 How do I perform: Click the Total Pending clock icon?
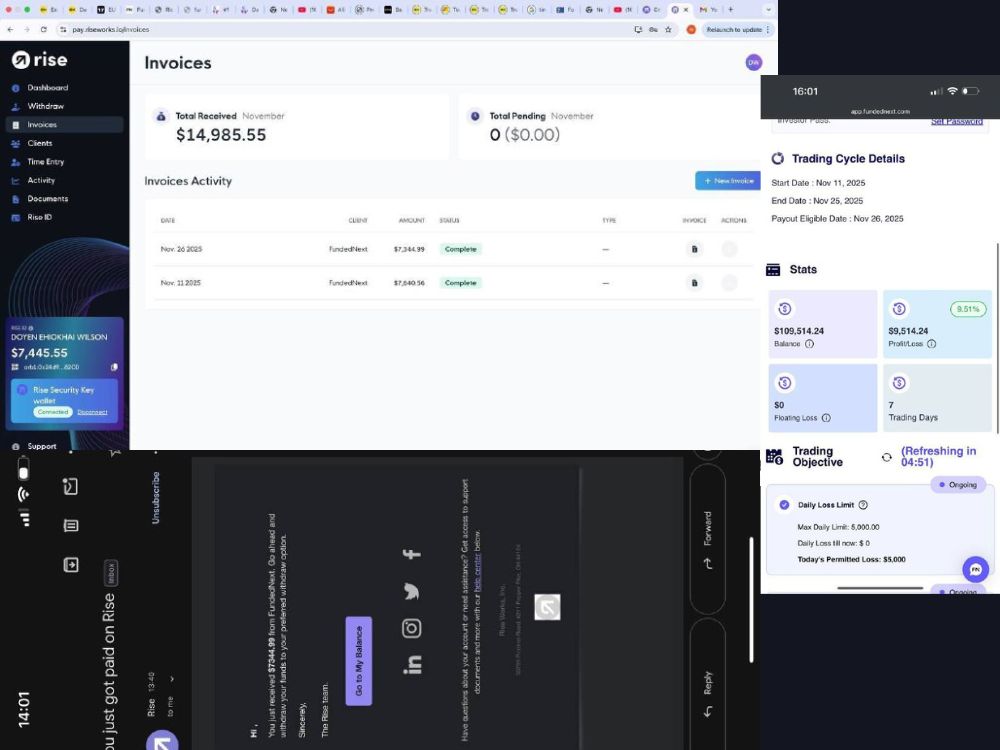point(474,116)
